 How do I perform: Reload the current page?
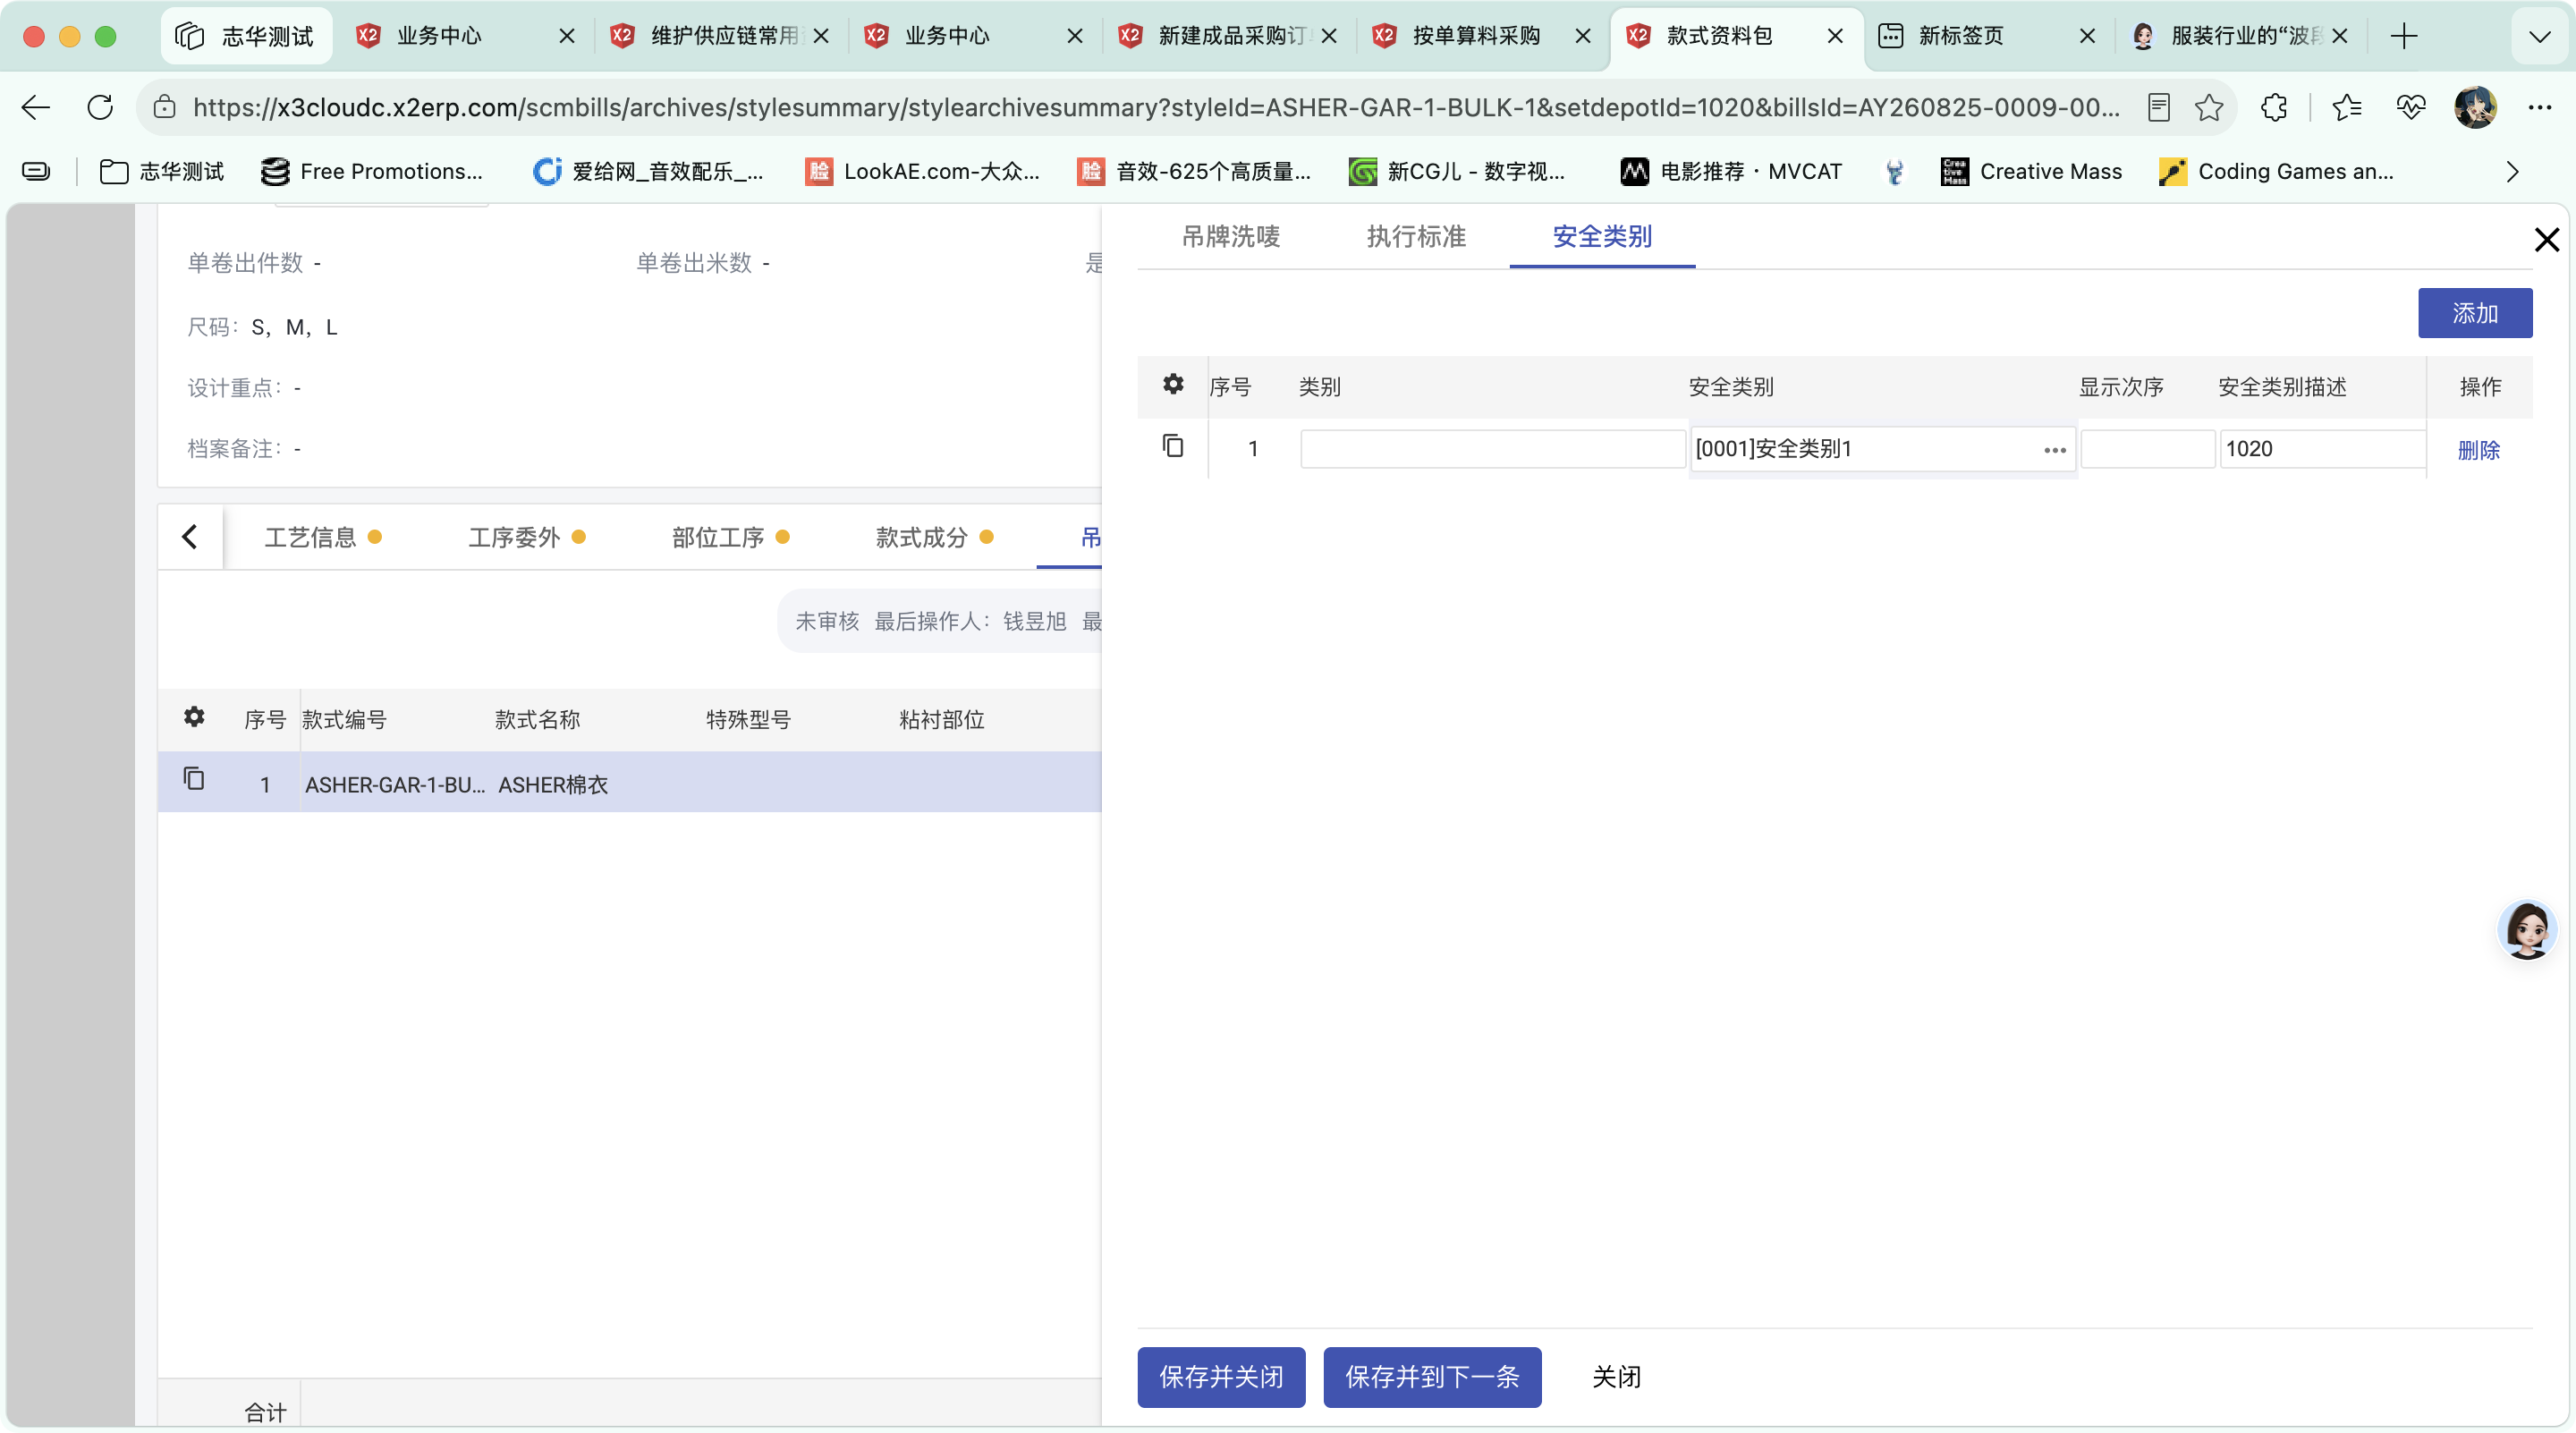(x=100, y=107)
